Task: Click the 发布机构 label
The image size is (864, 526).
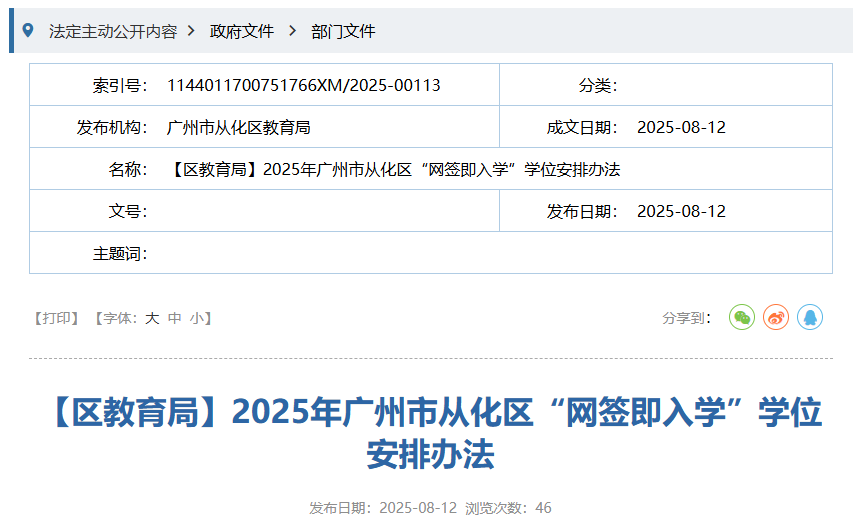Action: tap(112, 128)
